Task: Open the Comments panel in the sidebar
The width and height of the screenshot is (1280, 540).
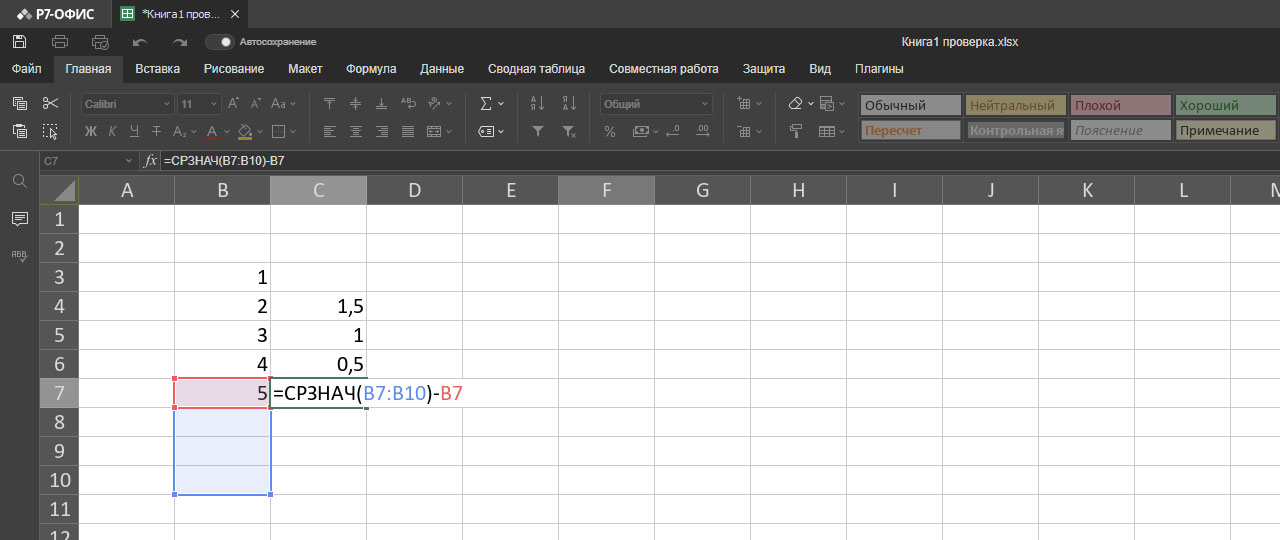Action: click(x=19, y=218)
